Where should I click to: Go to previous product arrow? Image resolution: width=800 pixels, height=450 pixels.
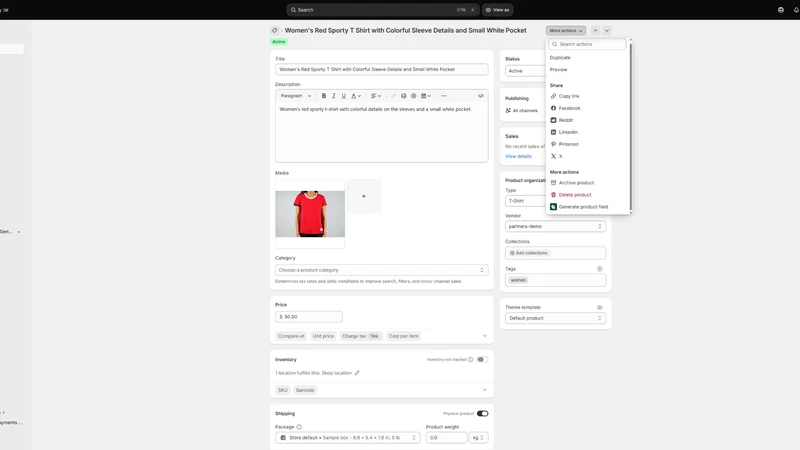(x=595, y=31)
